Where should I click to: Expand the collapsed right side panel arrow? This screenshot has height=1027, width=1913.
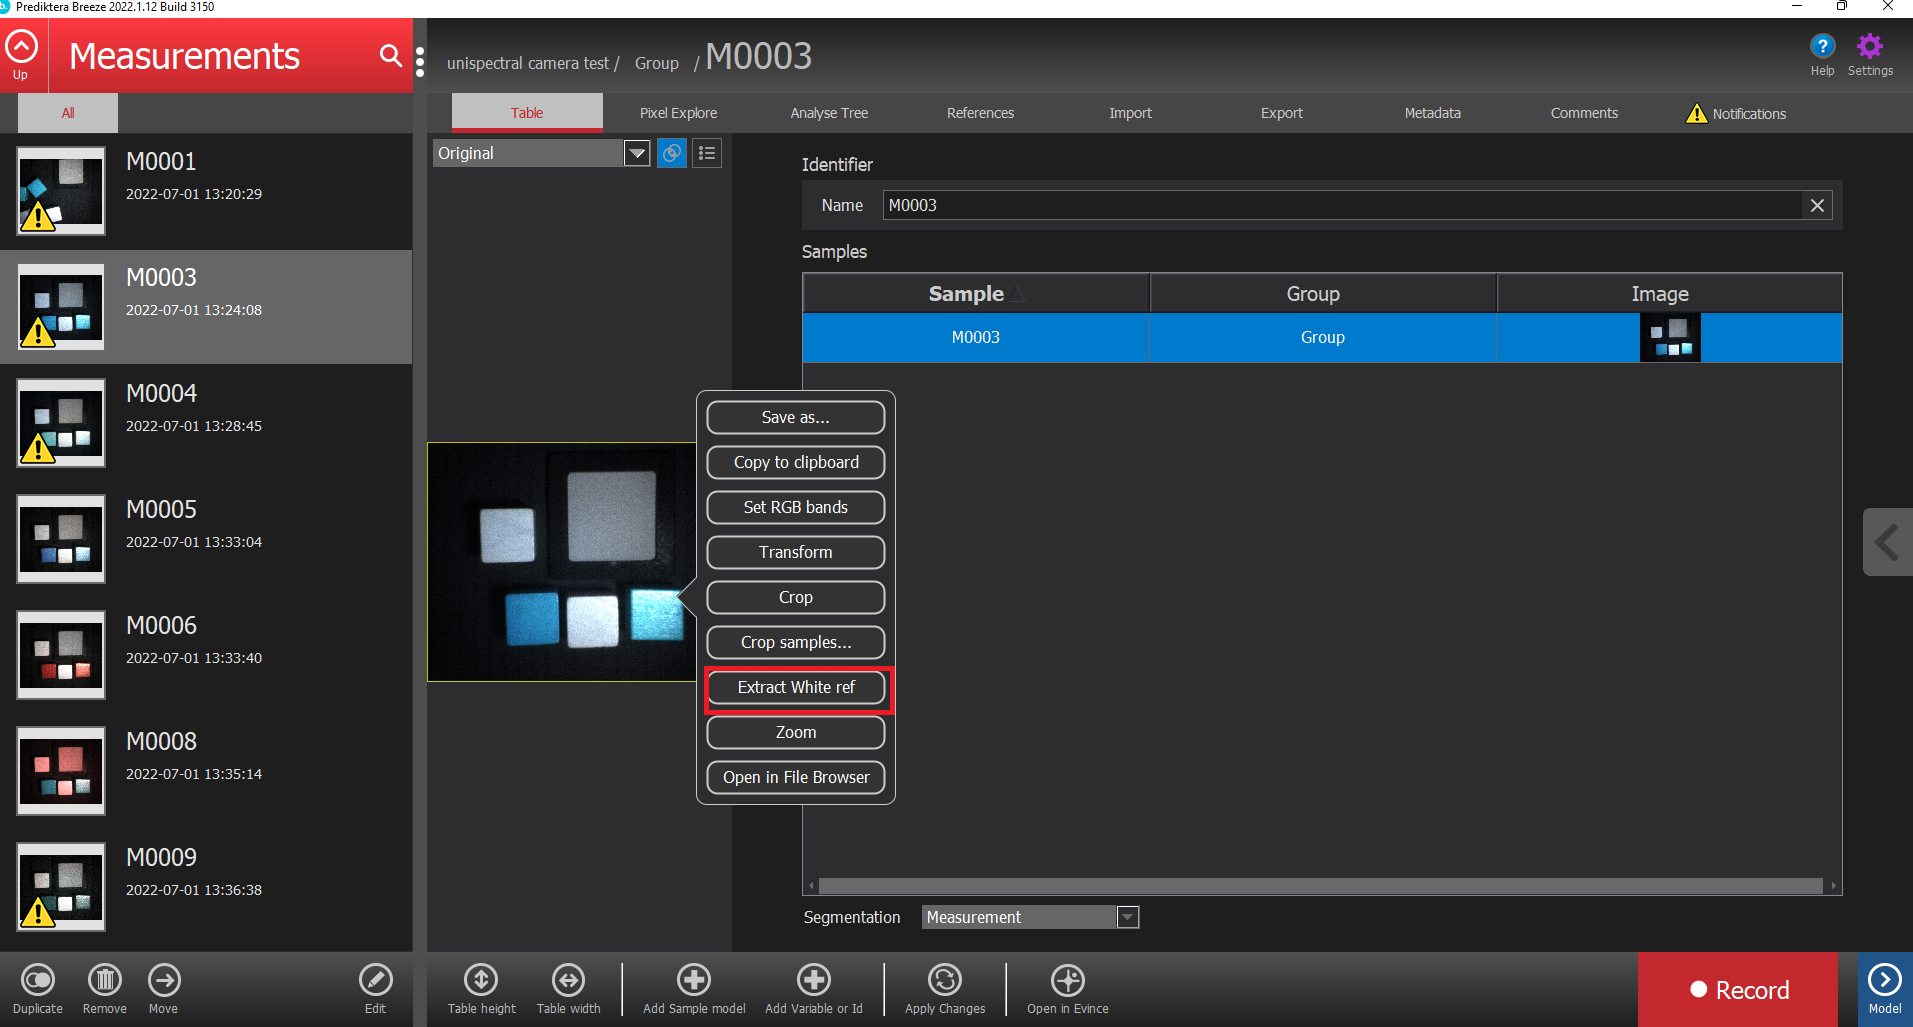pos(1887,542)
